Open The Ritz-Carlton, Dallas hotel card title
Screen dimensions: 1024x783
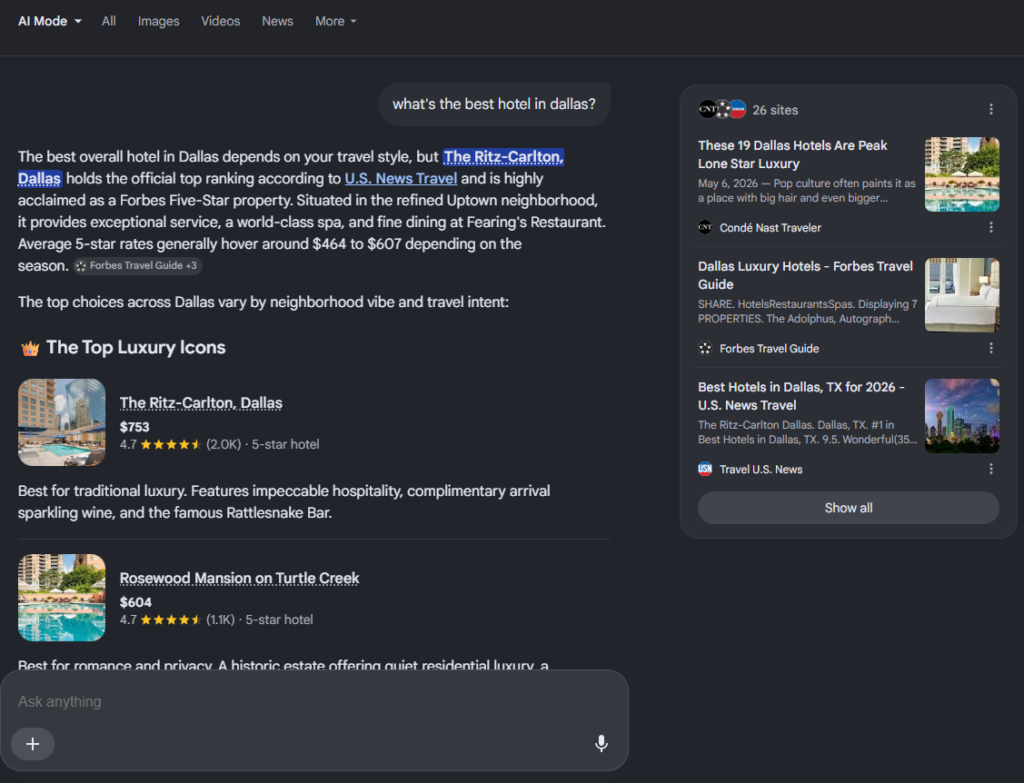[x=200, y=403]
